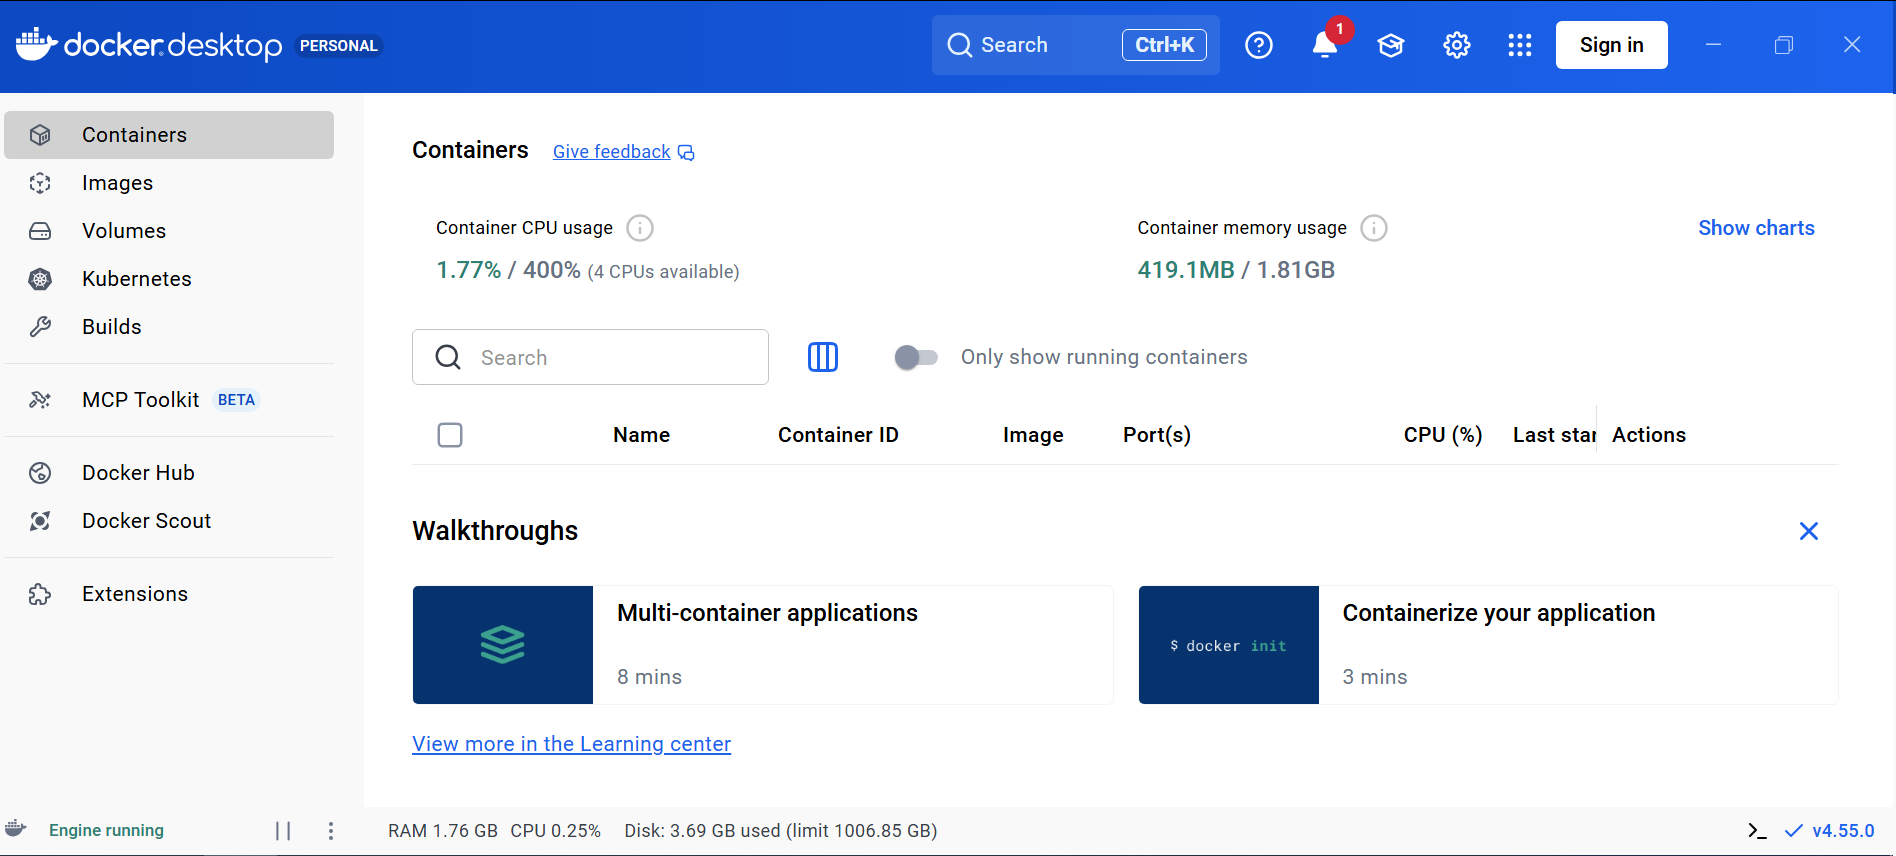Open View more in the Learning center link
Image resolution: width=1896 pixels, height=856 pixels.
point(571,744)
